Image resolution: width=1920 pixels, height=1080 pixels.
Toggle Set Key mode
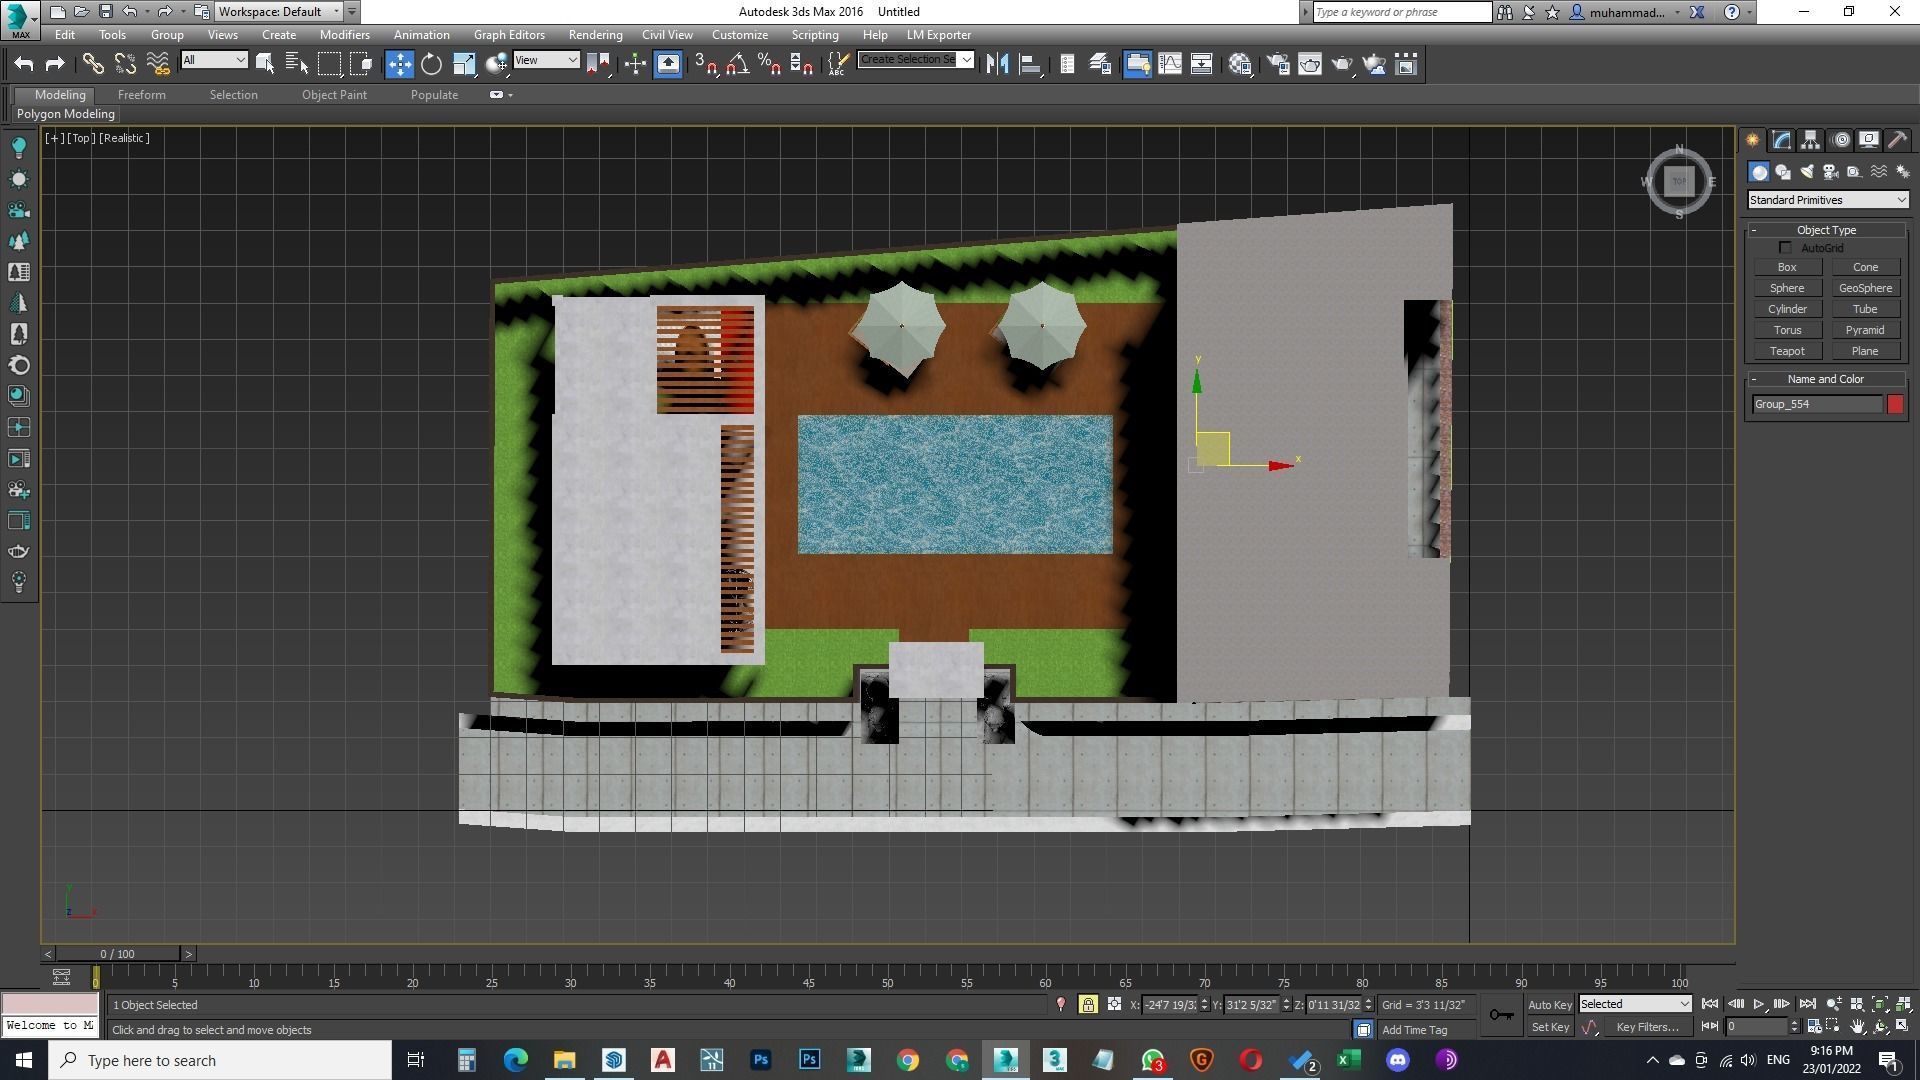pos(1550,1027)
